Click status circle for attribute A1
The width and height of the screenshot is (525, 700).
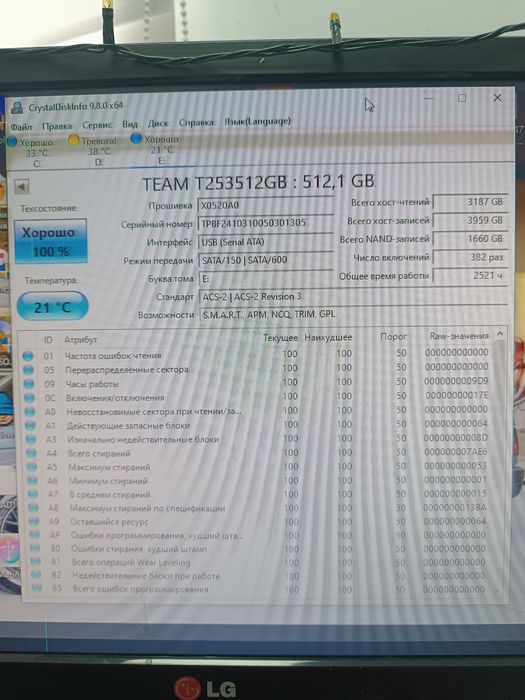point(30,425)
